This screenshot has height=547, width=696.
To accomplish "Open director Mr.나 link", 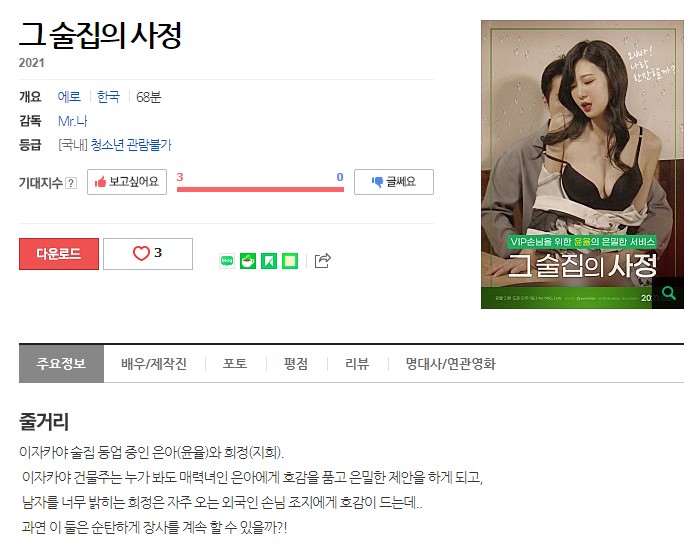I will (73, 121).
